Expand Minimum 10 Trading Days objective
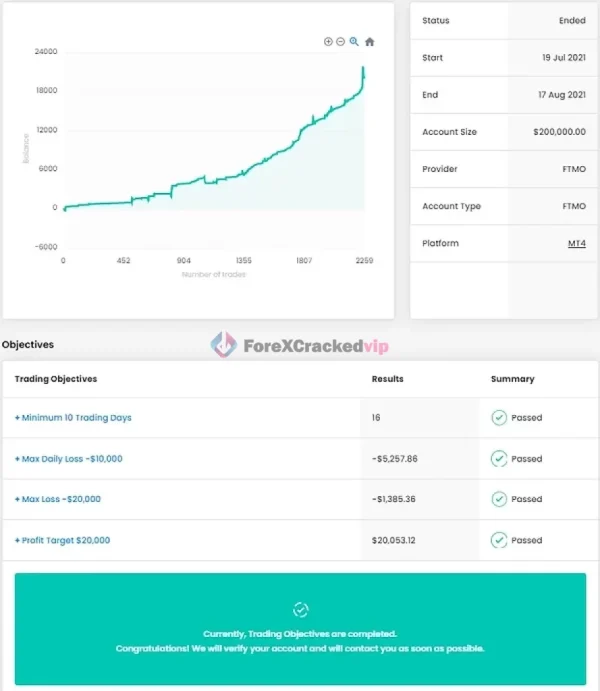The height and width of the screenshot is (691, 600). (73, 418)
